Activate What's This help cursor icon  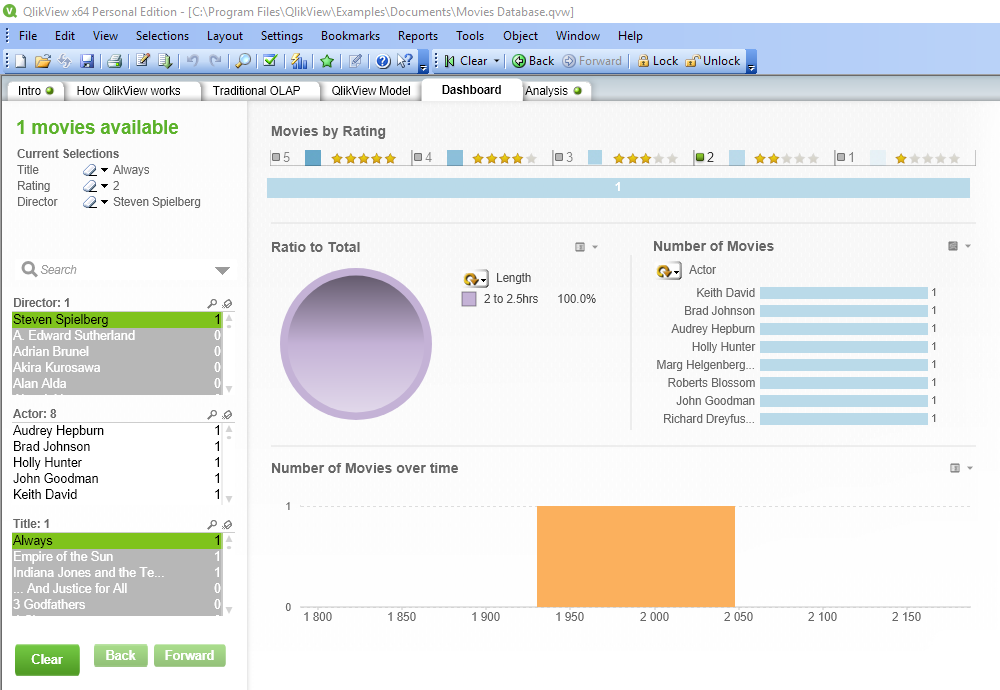(405, 61)
